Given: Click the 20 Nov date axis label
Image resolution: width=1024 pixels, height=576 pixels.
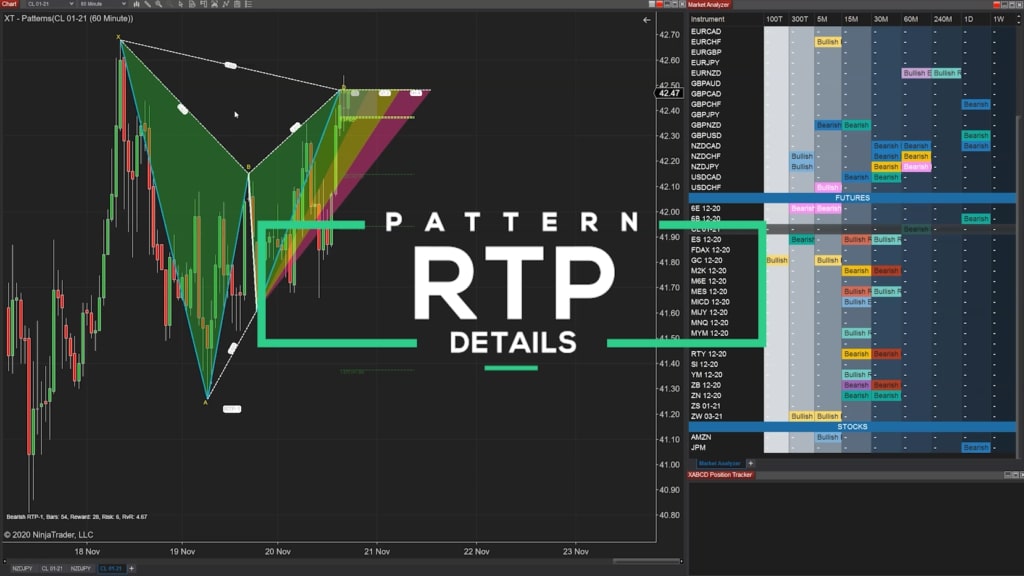Looking at the screenshot, I should click(278, 552).
